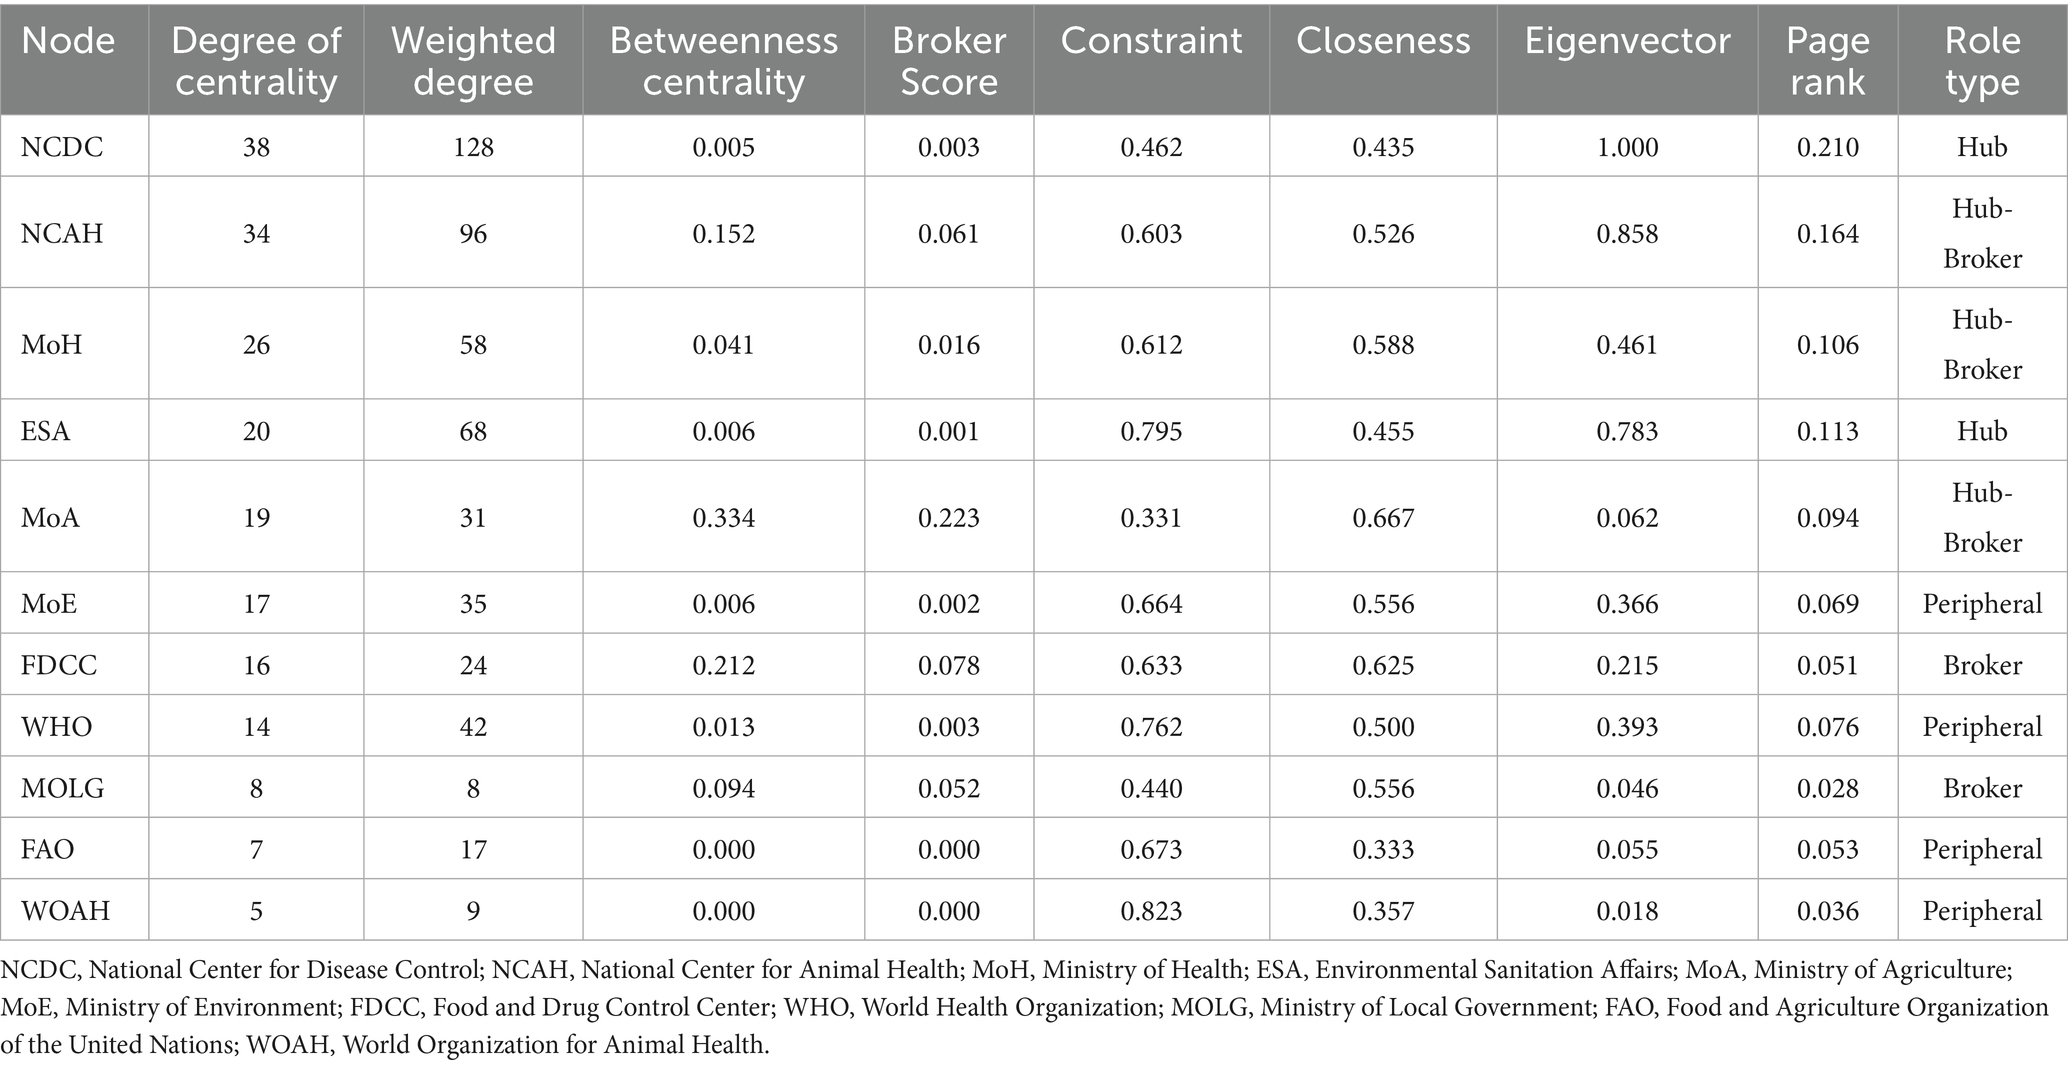Click the Hub-Broker role in the MoH row
This screenshot has width=2068, height=1067.
pos(1981,345)
